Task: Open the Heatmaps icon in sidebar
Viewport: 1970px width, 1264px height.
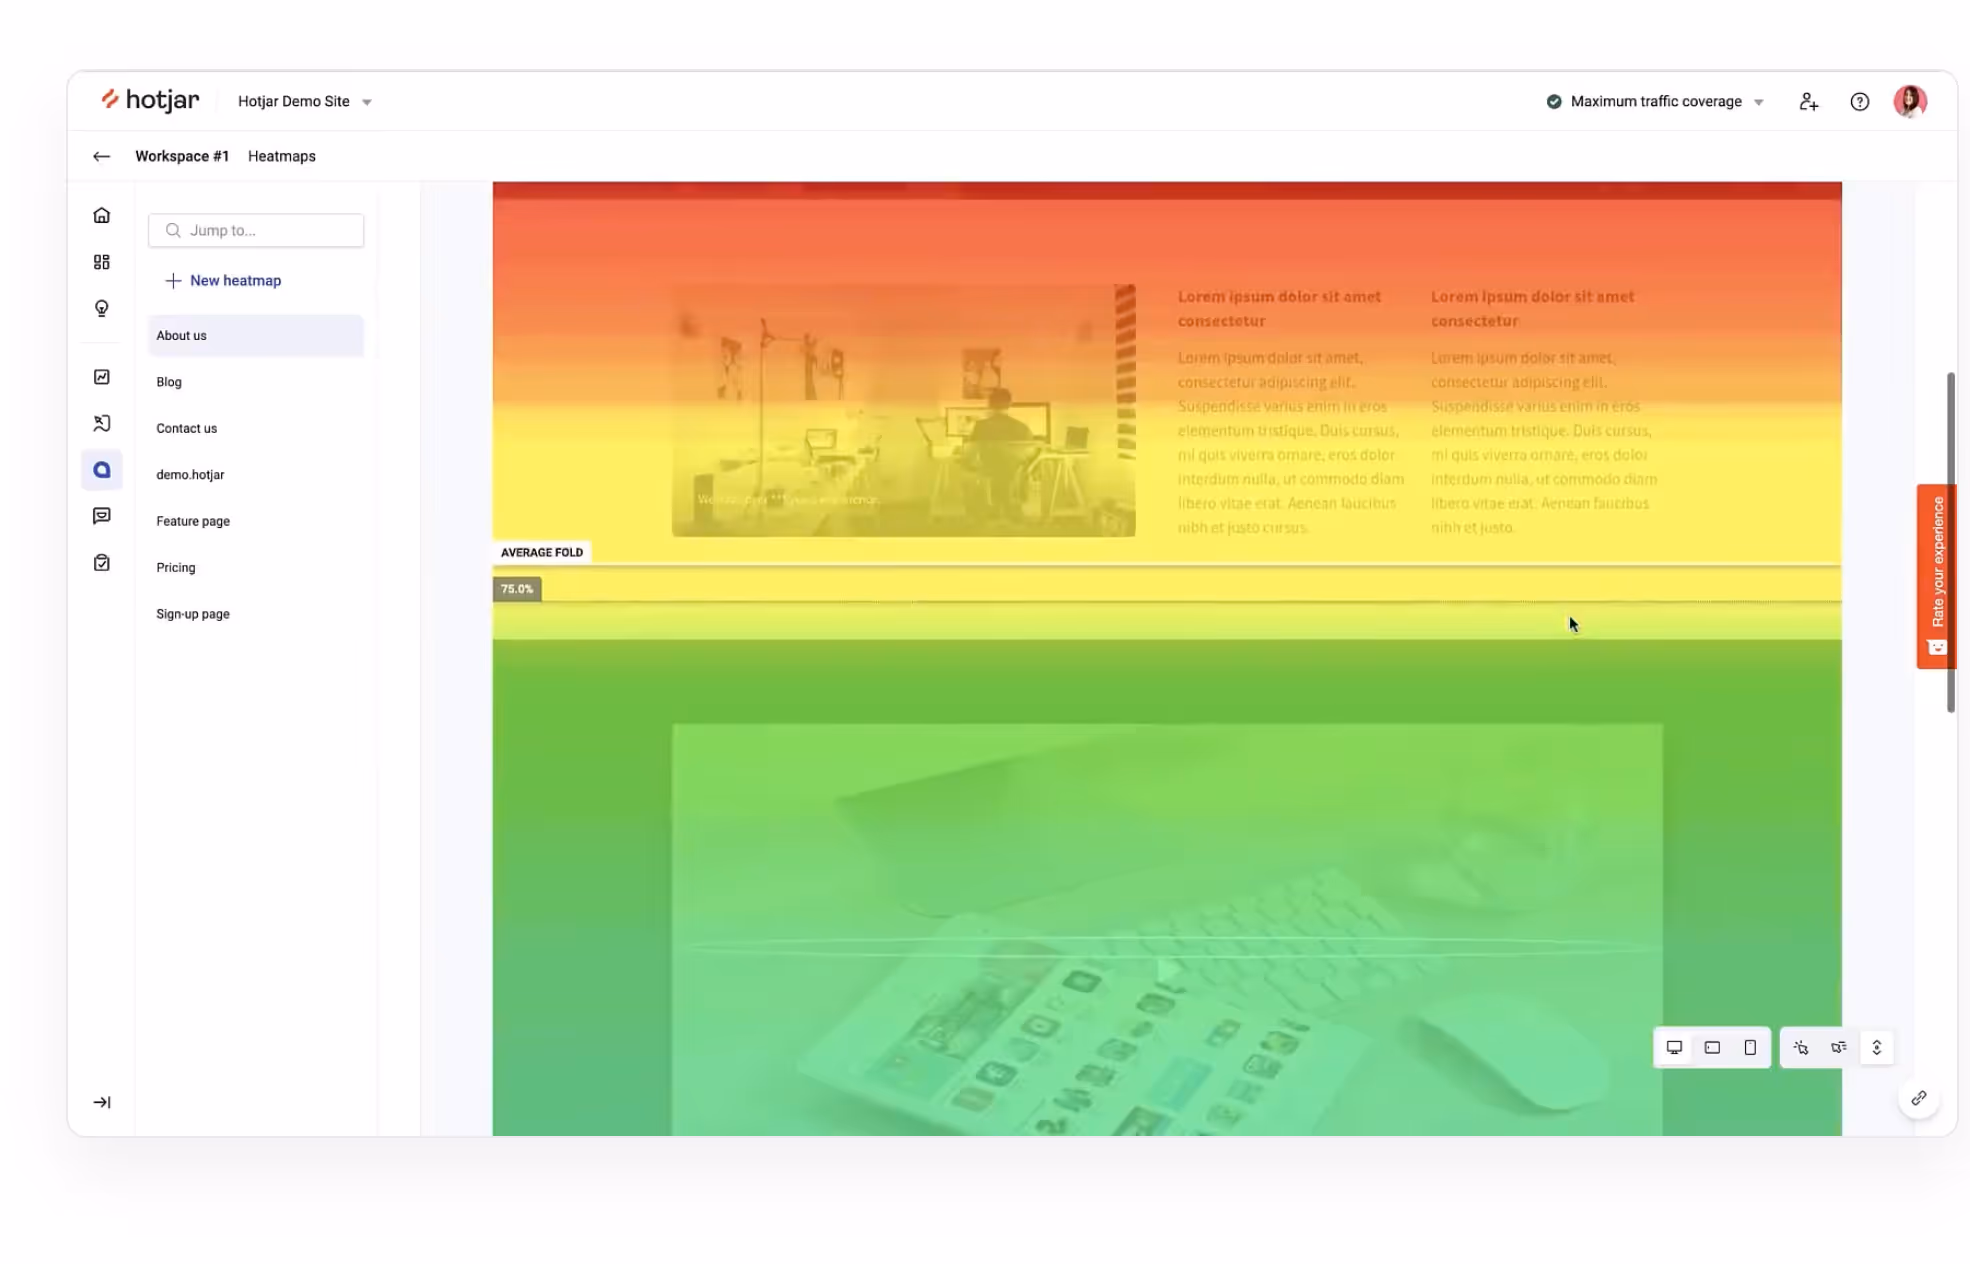Action: 102,470
